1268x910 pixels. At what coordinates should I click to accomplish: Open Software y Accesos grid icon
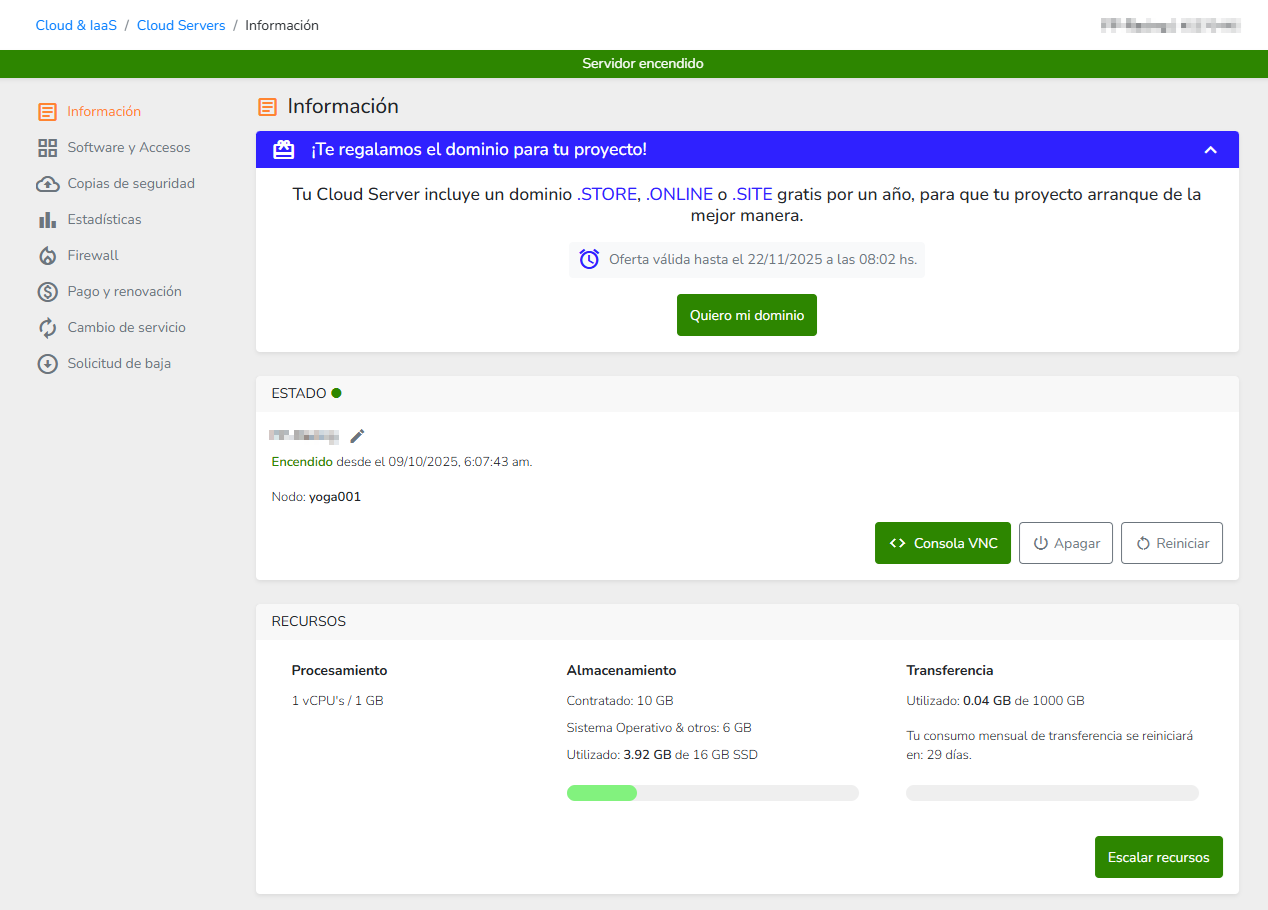coord(47,148)
